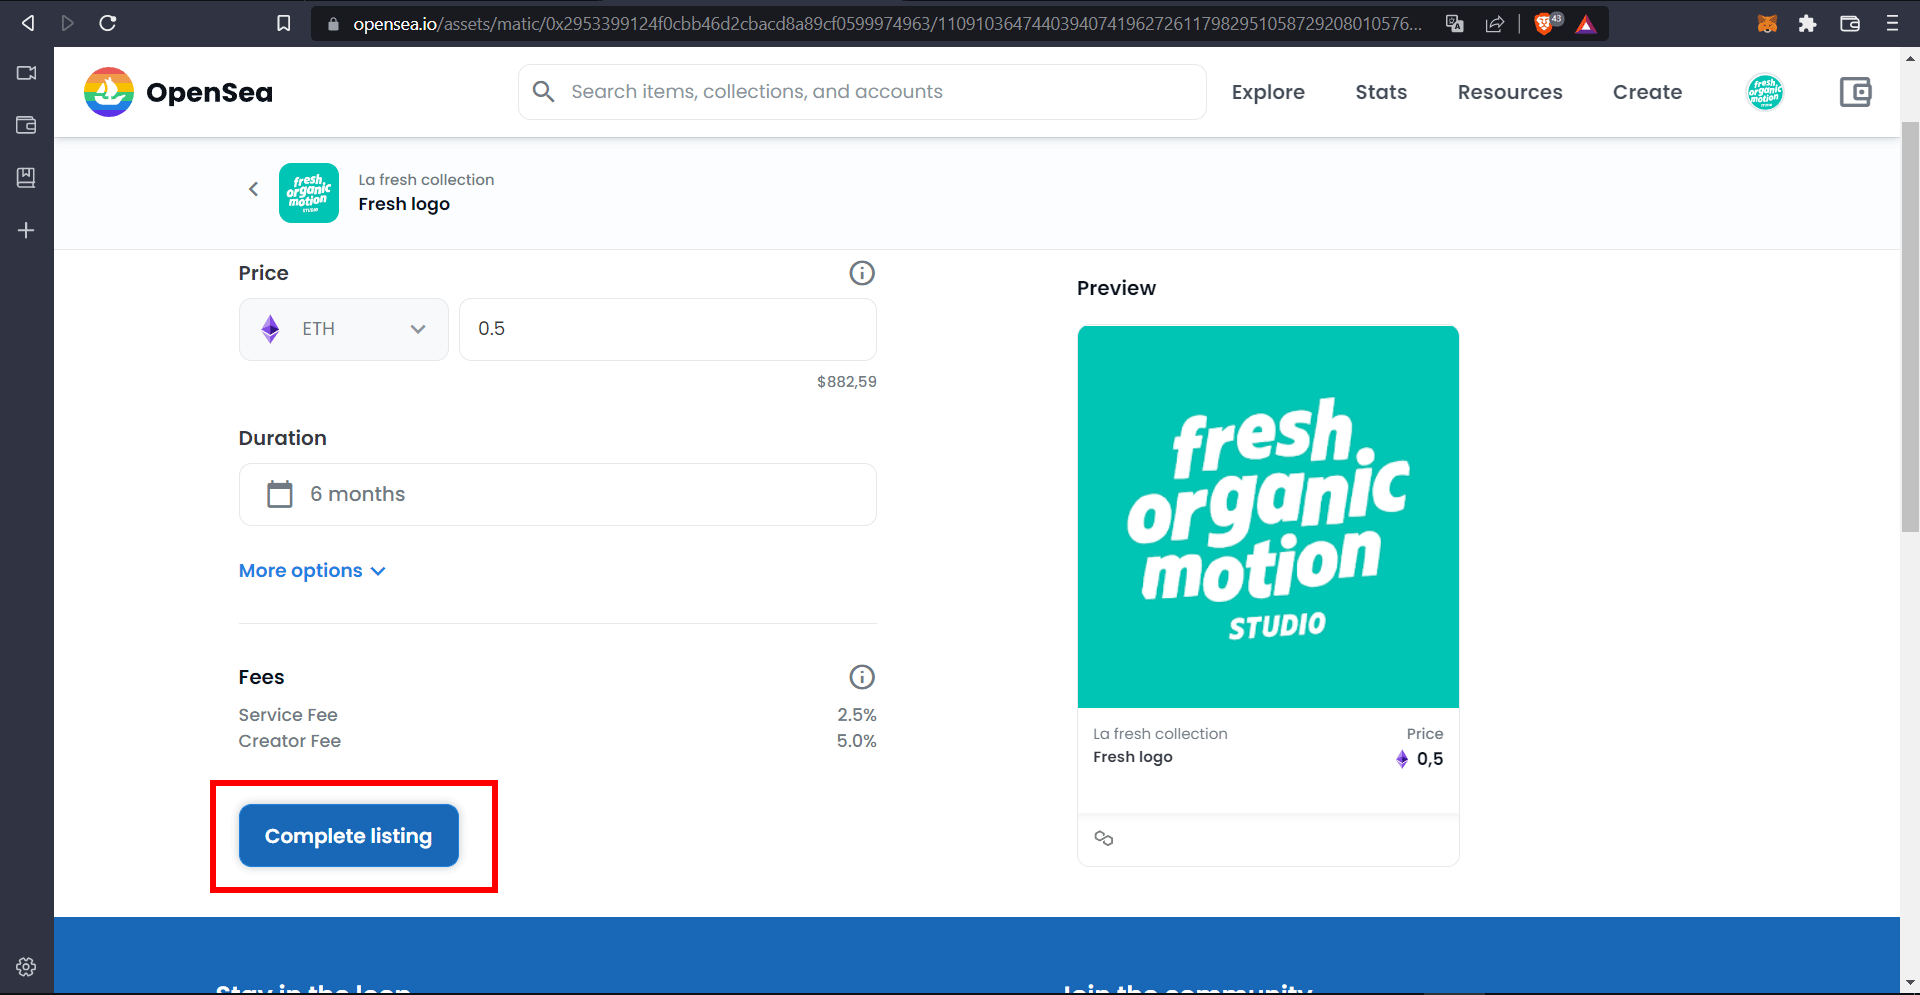Viewport: 1920px width, 995px height.
Task: Click the share page icon
Action: [x=1495, y=24]
